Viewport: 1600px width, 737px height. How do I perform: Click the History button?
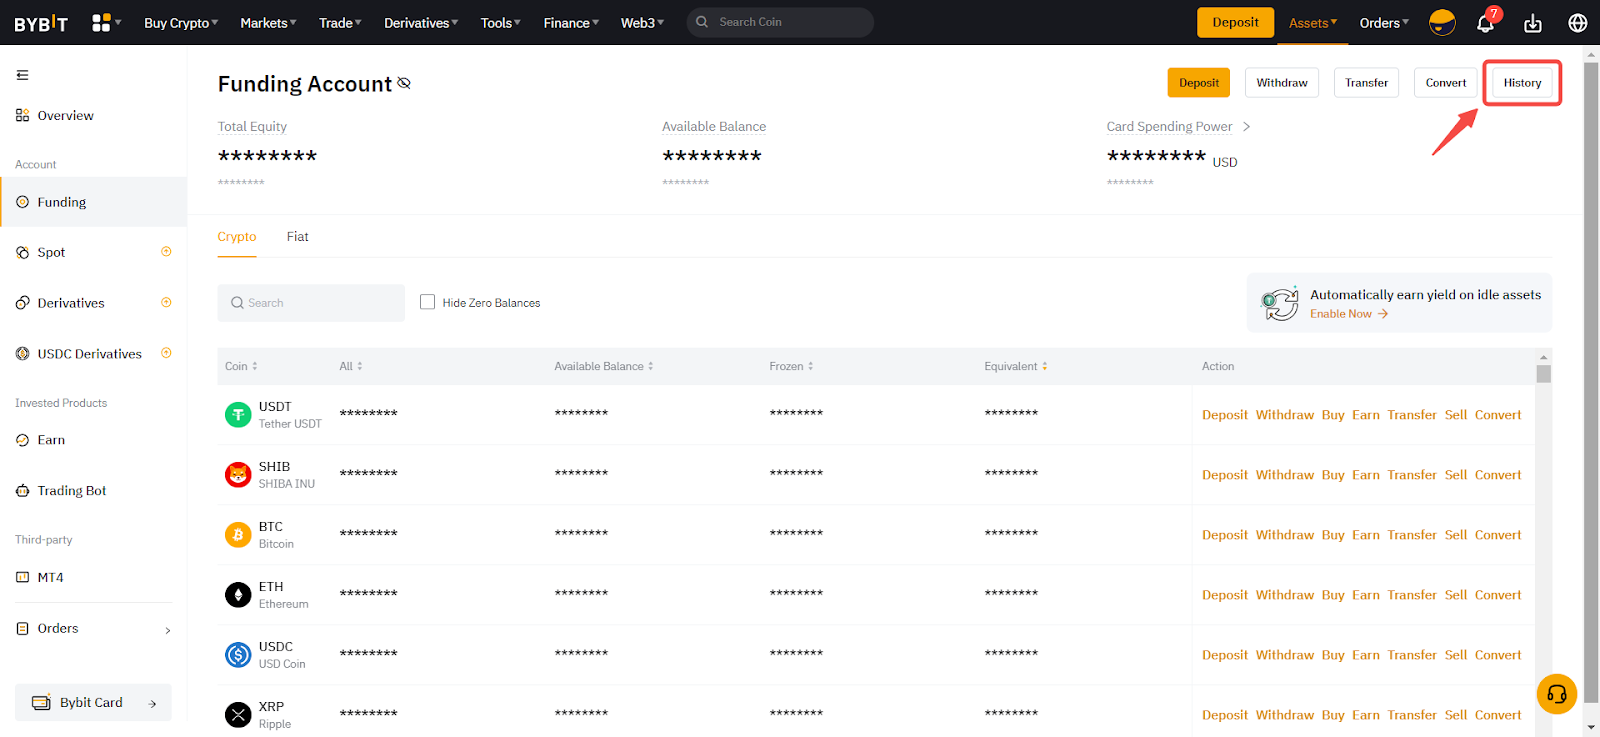[1522, 83]
